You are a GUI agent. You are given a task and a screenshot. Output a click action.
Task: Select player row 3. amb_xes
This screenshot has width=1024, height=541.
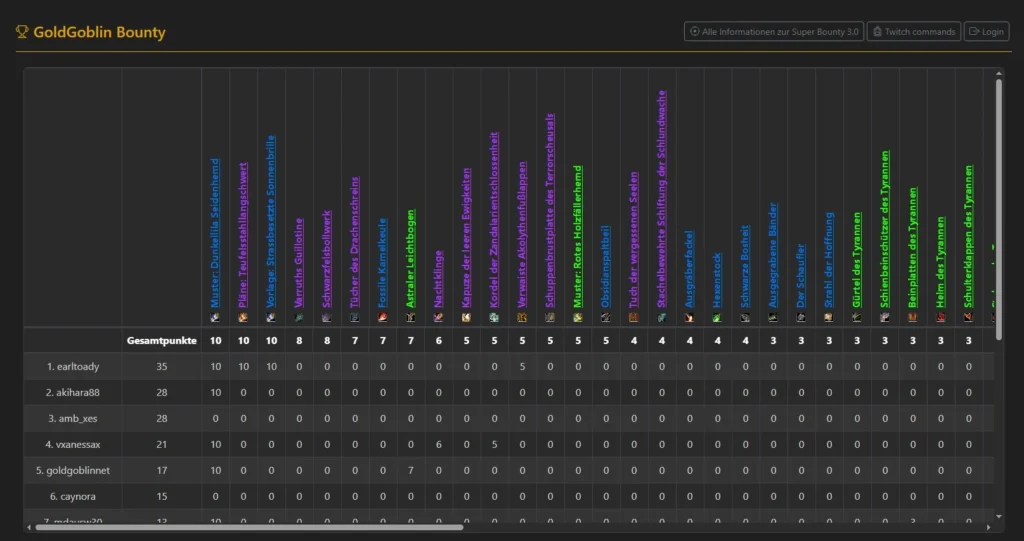(x=509, y=418)
